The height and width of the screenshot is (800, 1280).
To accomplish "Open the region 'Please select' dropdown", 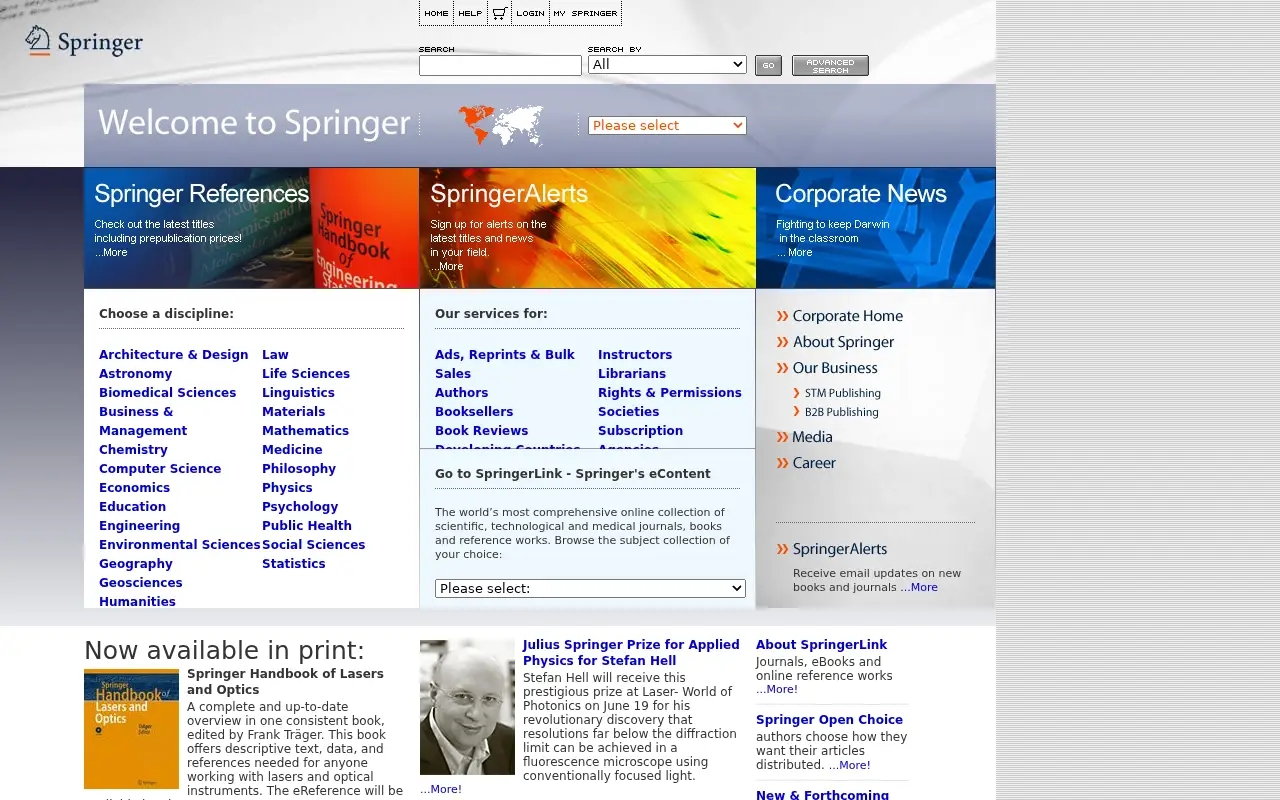I will coord(667,125).
